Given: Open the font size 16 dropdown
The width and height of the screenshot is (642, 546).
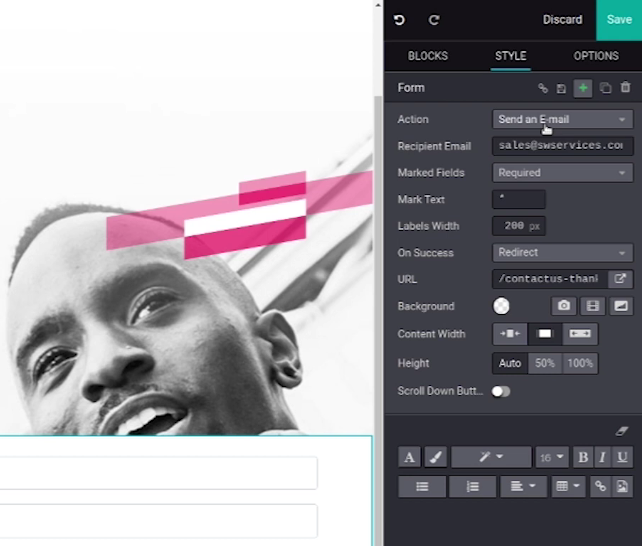Looking at the screenshot, I should pos(552,457).
